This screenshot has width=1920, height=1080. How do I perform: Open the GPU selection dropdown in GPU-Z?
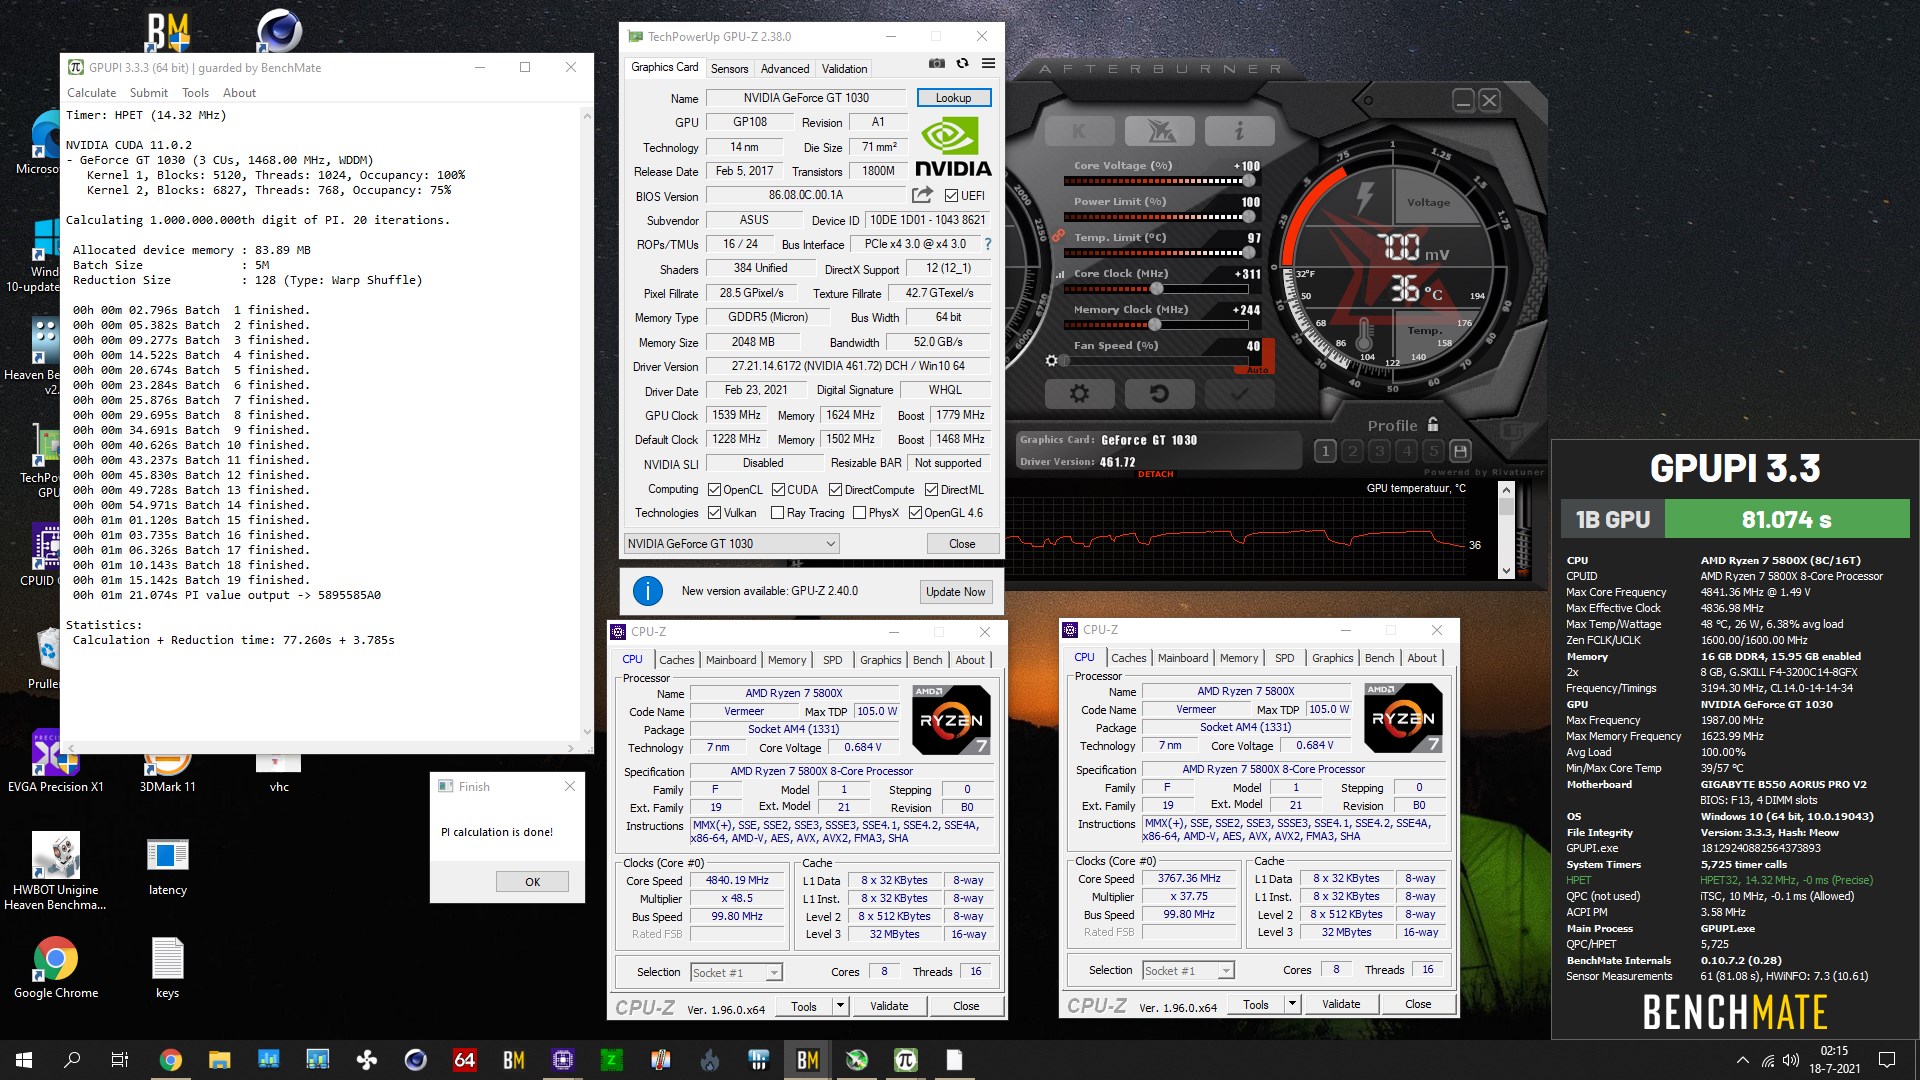click(731, 544)
